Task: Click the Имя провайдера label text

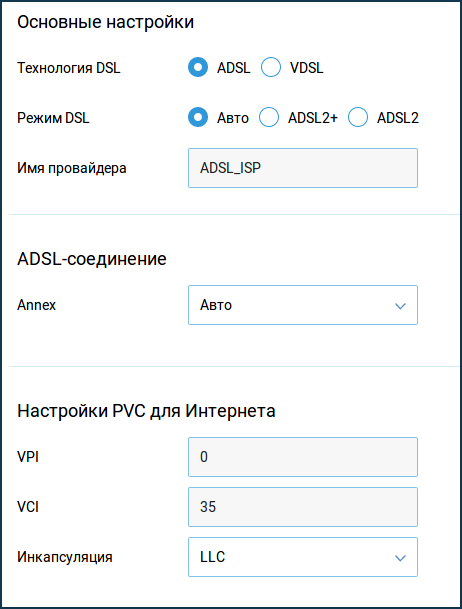Action: point(72,169)
